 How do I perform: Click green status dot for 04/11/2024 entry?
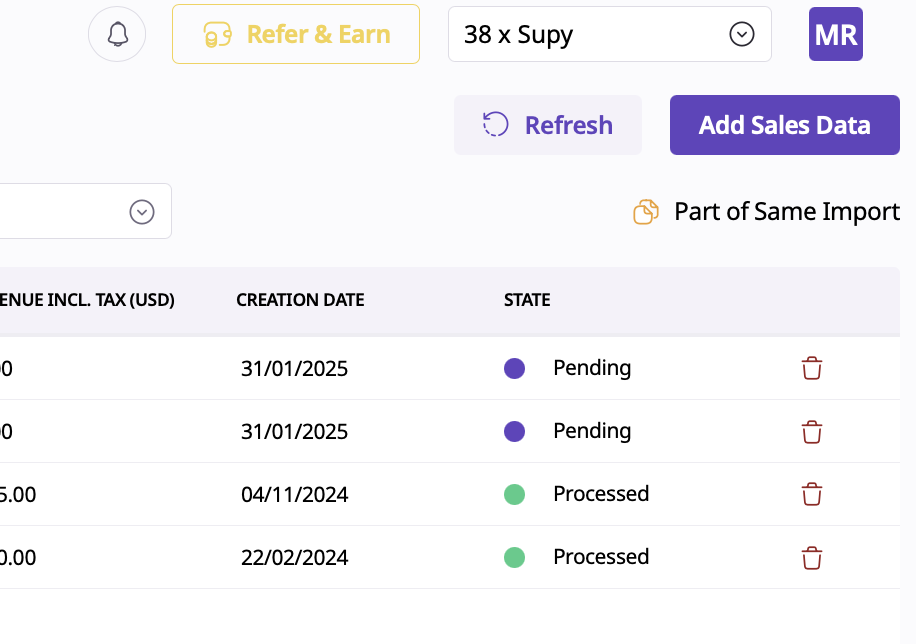(x=514, y=494)
